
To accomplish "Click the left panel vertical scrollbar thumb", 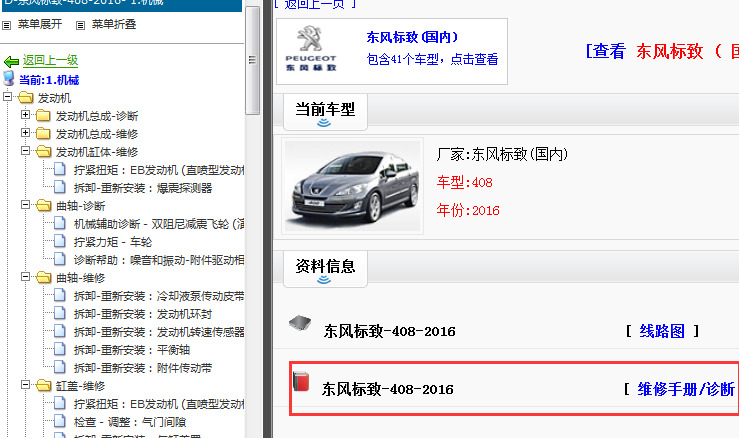I will click(253, 60).
